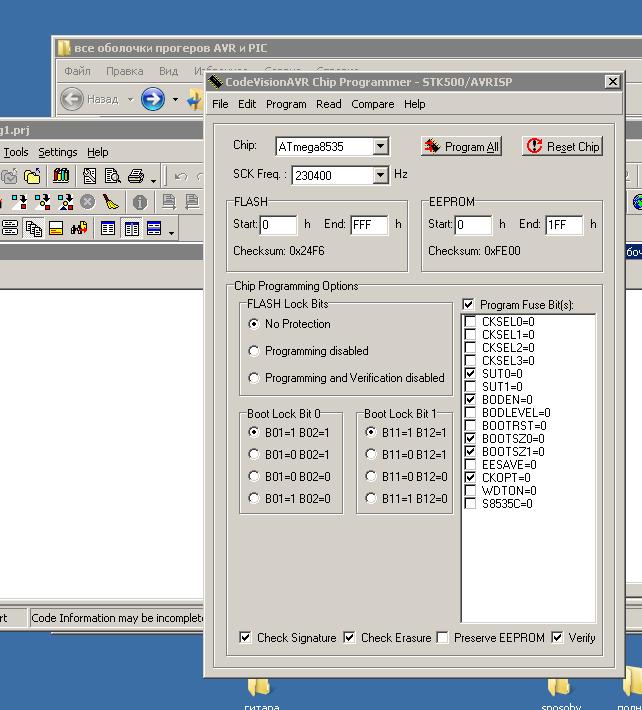Click the FLASH Start address field
Viewport: 642px width, 710px height.
point(278,225)
